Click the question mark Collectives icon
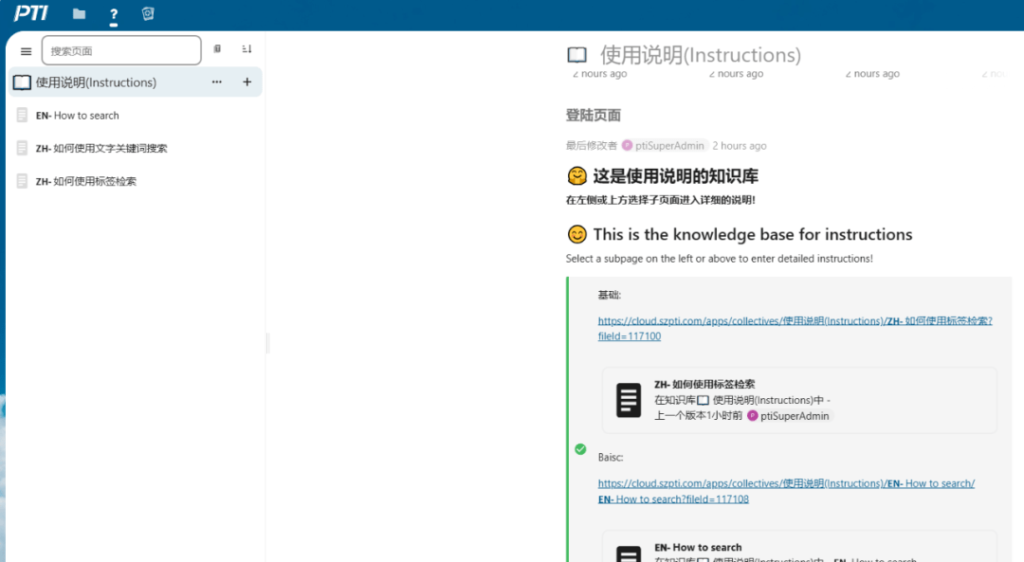Screen dimensions: 1024x562 pyautogui.click(x=114, y=15)
